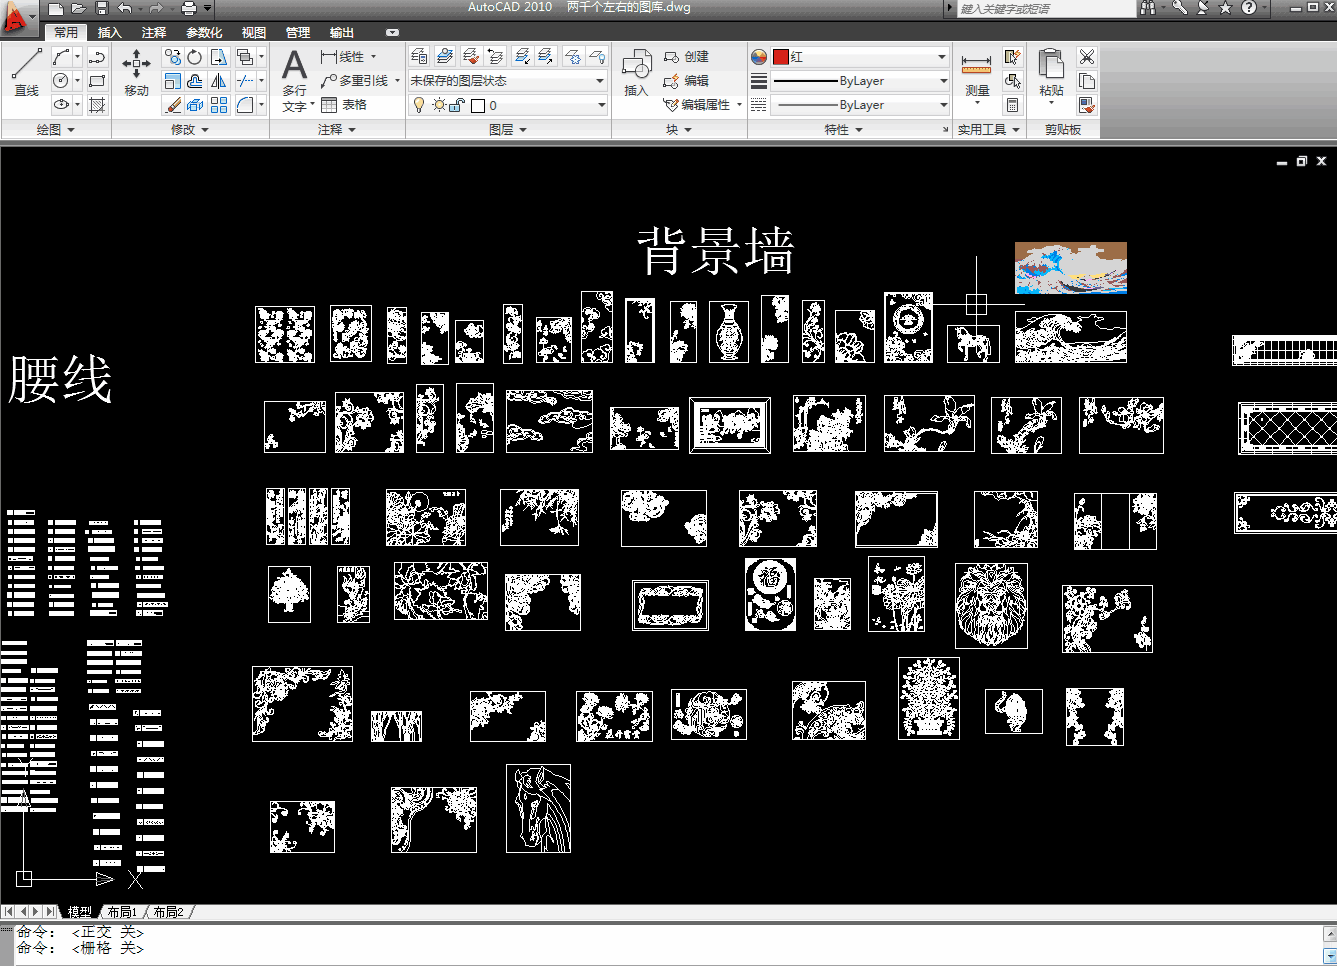The image size is (1337, 966).
Task: Switch to the 参数化 ribbon tab
Action: [204, 33]
